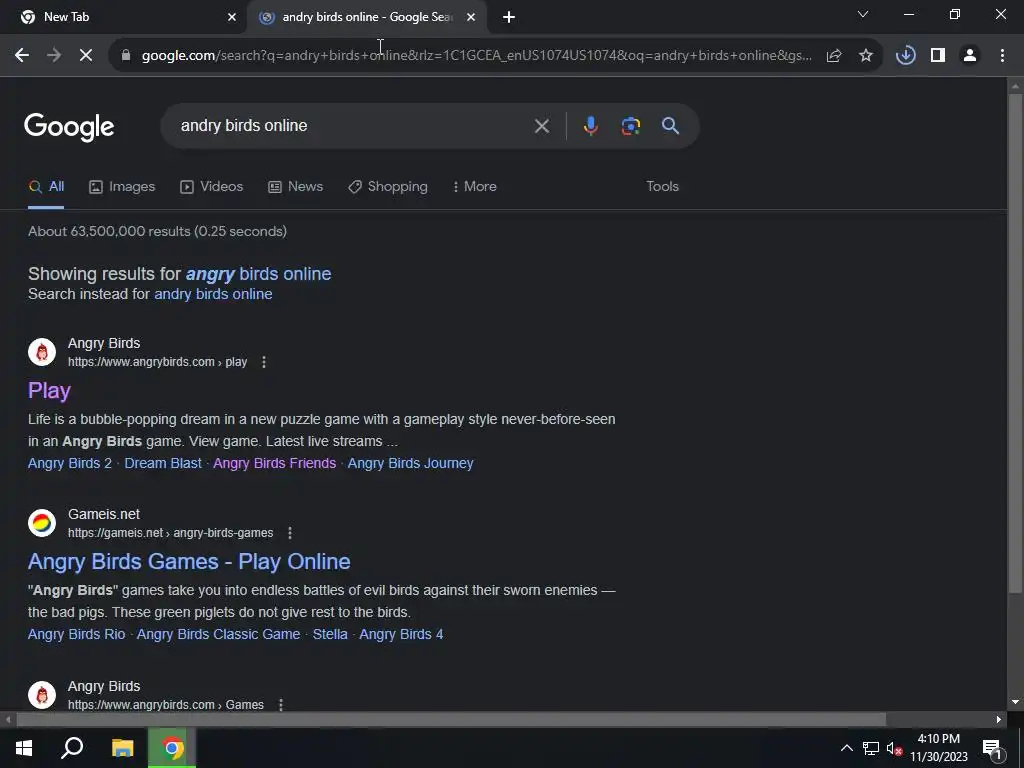Share this page via the share icon
Image resolution: width=1024 pixels, height=768 pixels.
[x=834, y=56]
